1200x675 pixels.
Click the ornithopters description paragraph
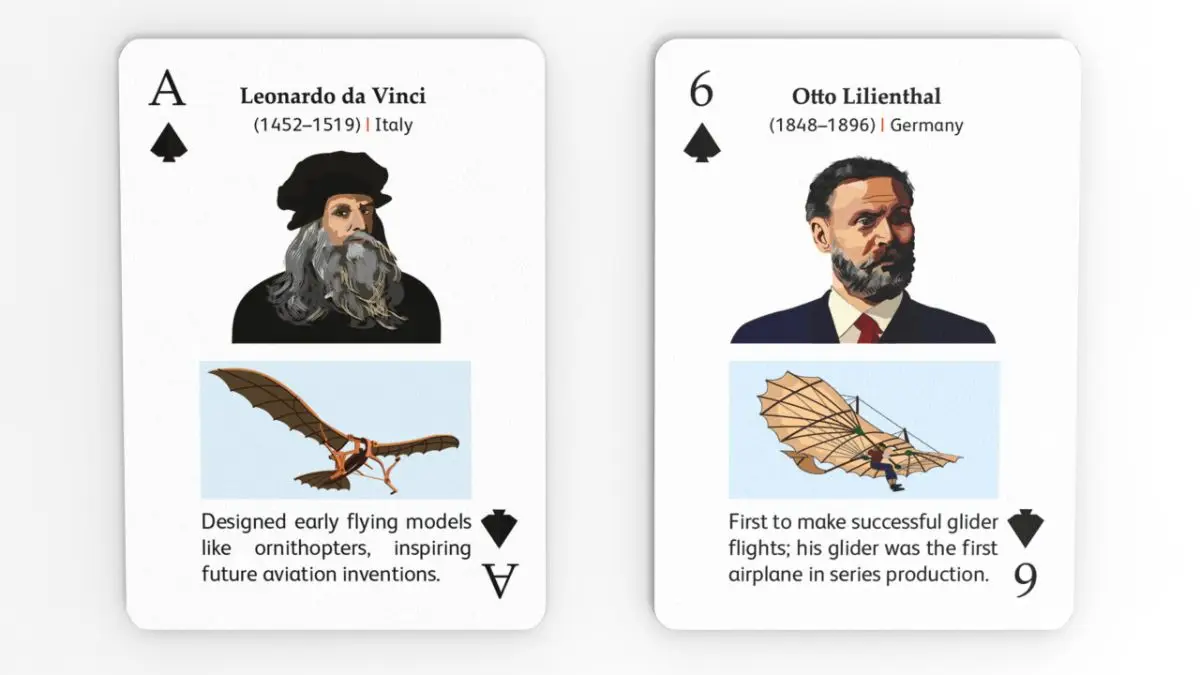click(x=336, y=548)
